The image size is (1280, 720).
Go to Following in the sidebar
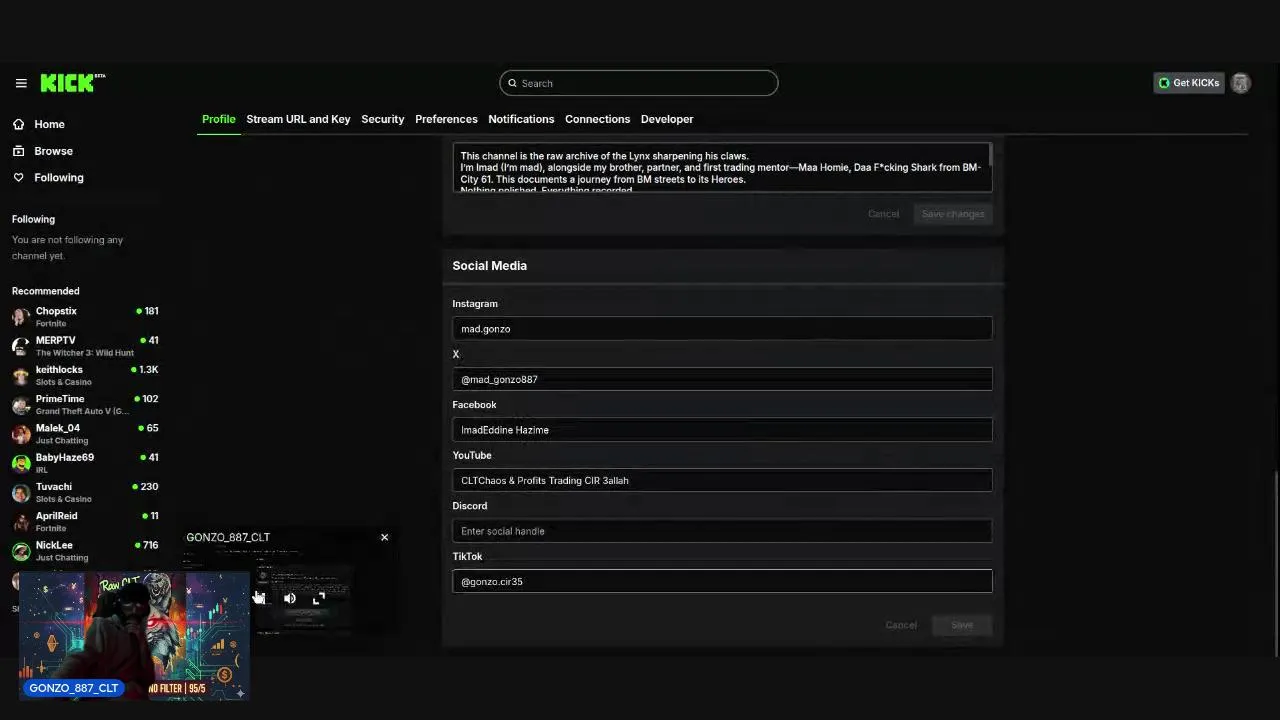[x=59, y=177]
